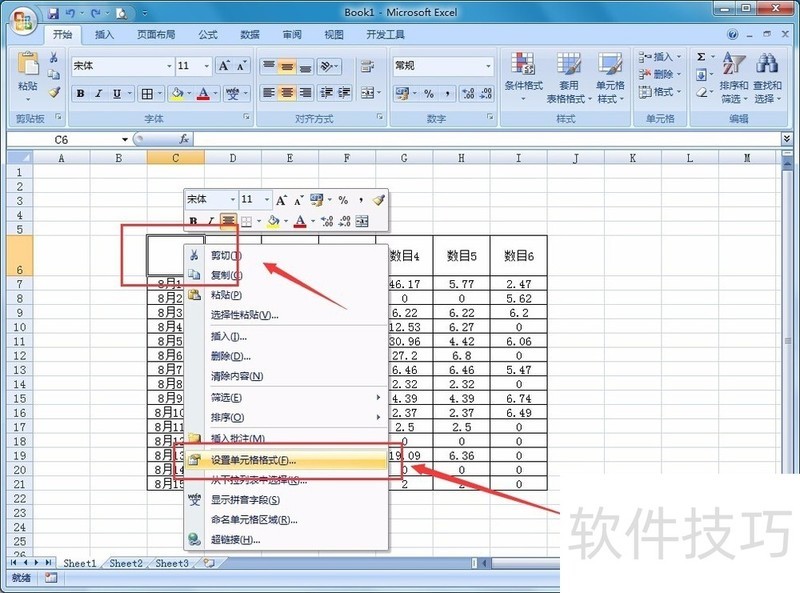800x593 pixels.
Task: Expand the Name Box dropdown
Action: point(124,139)
